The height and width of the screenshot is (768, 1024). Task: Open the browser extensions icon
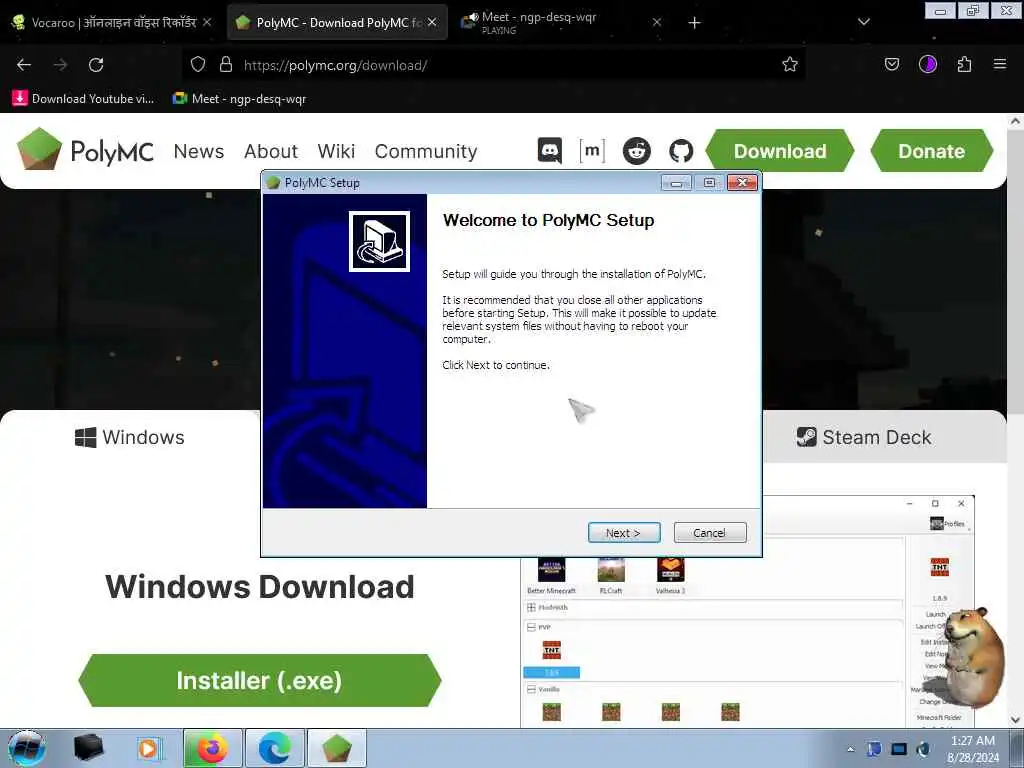(964, 65)
